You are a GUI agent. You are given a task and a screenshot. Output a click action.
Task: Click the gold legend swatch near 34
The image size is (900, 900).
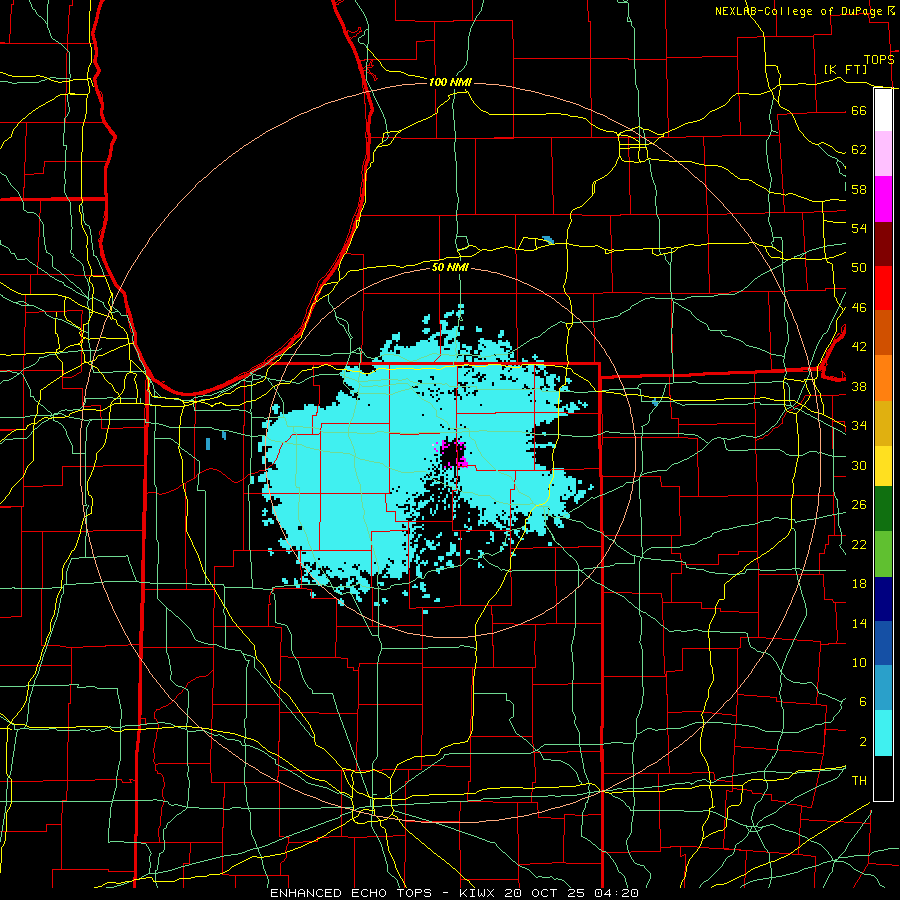tap(883, 423)
